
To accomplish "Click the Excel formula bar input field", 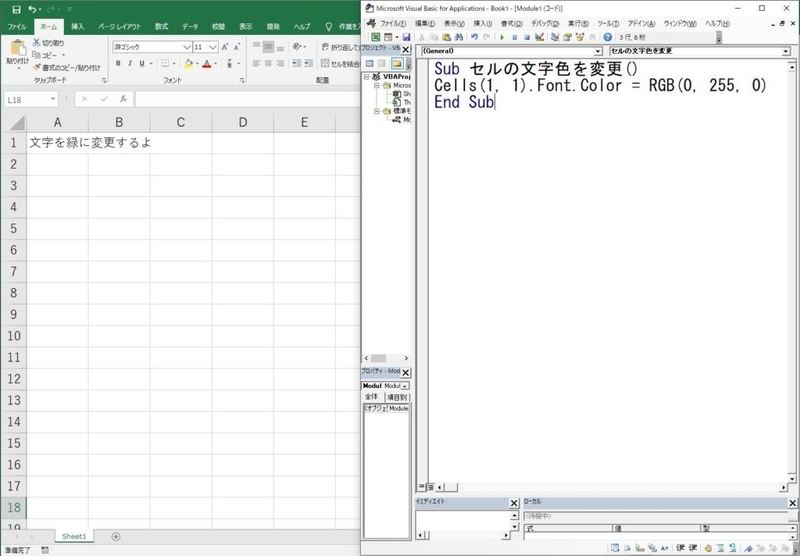I will coord(247,99).
